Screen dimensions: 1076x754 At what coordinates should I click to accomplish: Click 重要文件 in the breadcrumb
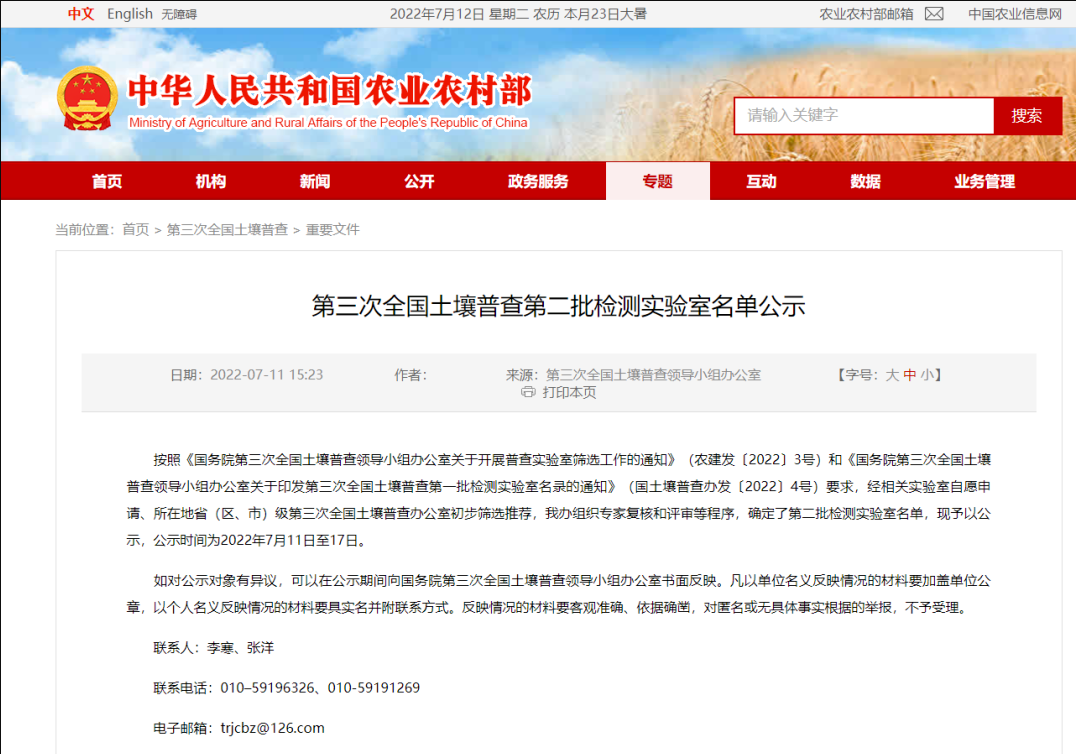[x=332, y=230]
